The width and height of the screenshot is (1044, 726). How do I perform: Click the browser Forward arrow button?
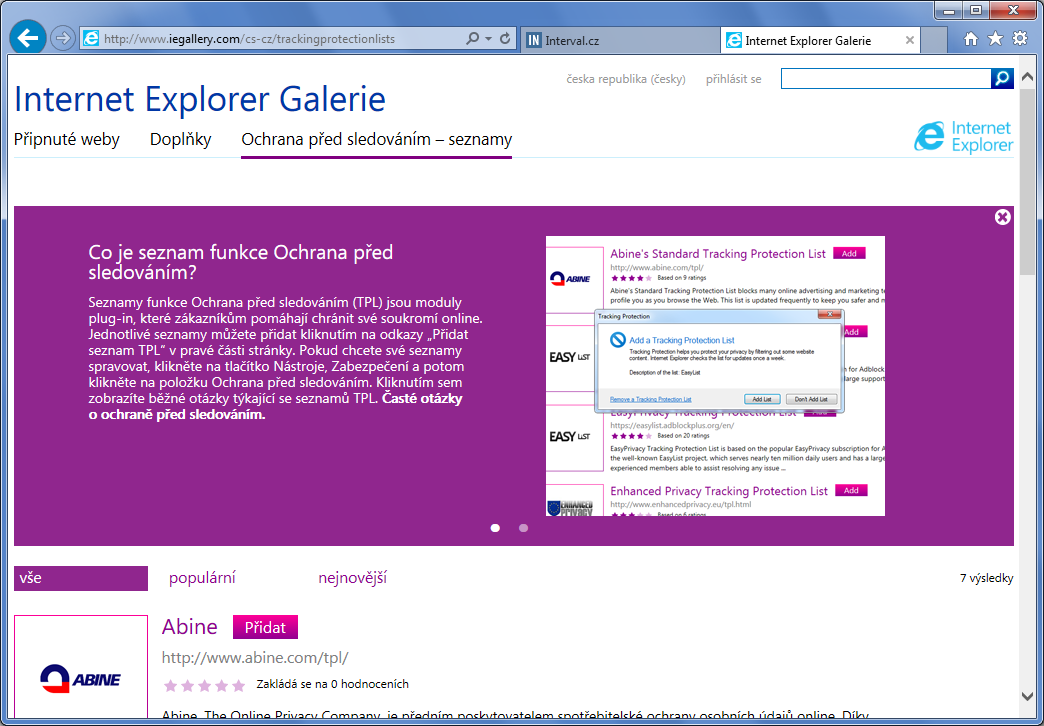(x=63, y=39)
